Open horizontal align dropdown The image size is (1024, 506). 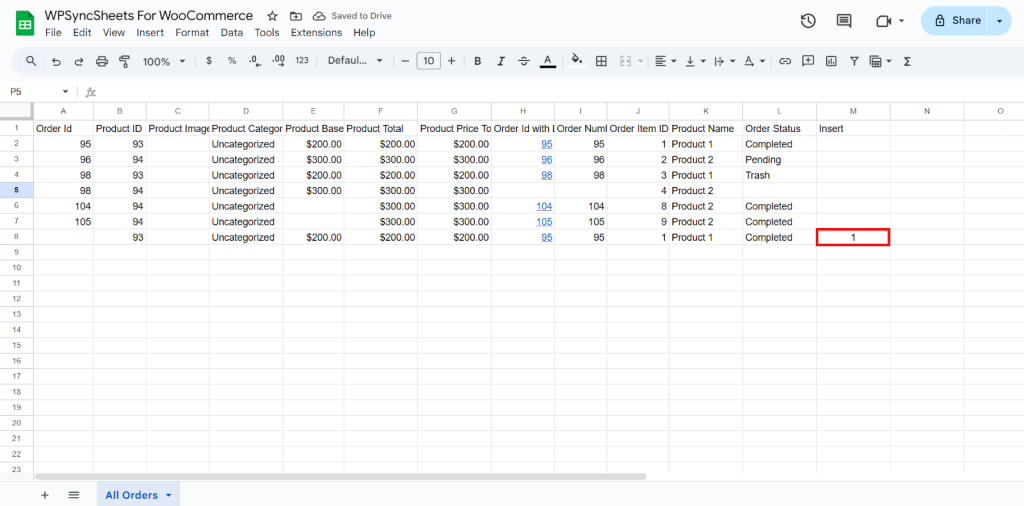[665, 61]
